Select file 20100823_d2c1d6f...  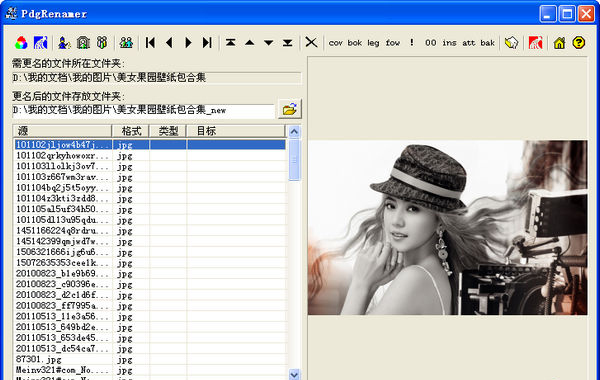(150, 295)
